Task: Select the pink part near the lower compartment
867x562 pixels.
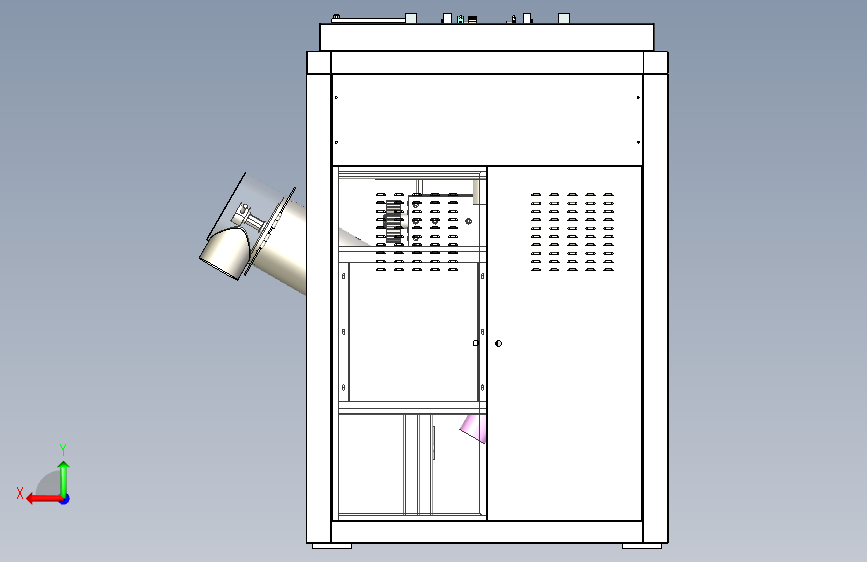Action: click(x=473, y=428)
